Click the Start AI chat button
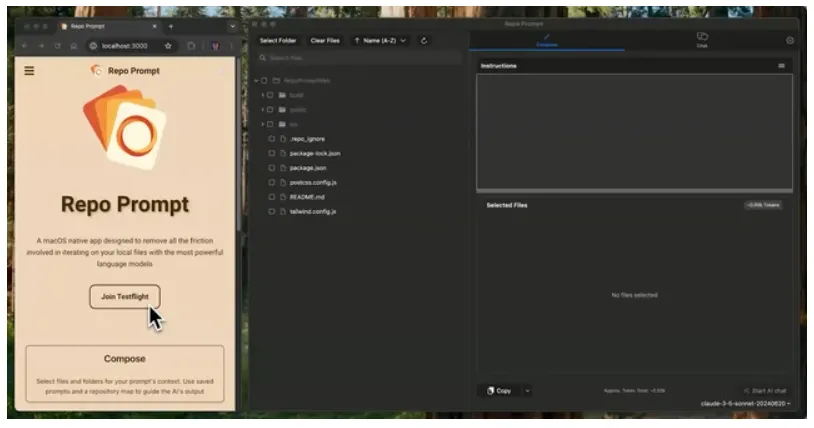 [x=765, y=391]
